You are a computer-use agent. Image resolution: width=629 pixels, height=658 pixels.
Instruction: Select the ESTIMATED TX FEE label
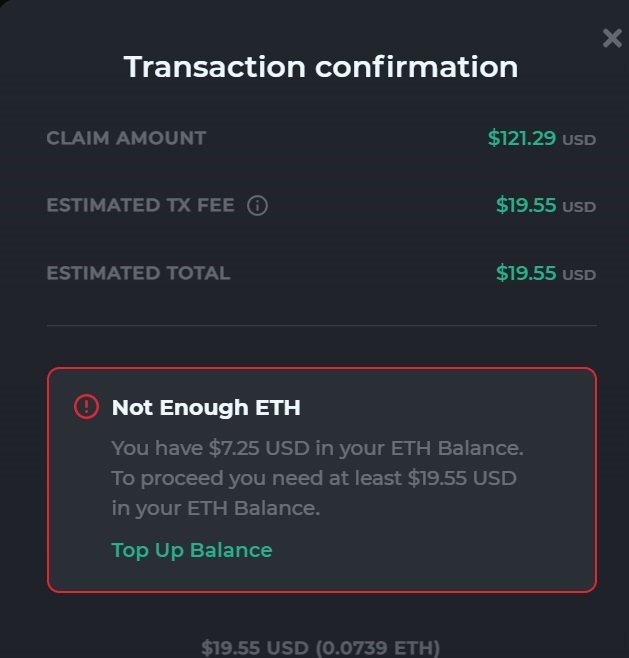pos(140,205)
